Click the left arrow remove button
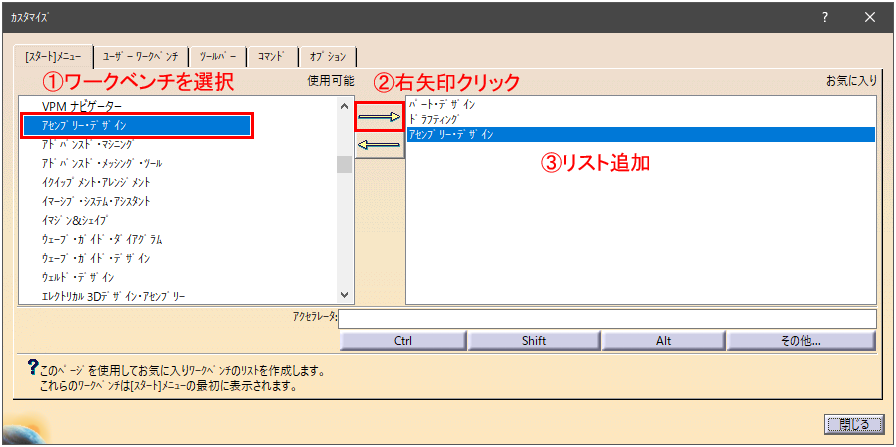This screenshot has height=447, width=896. pos(379,145)
